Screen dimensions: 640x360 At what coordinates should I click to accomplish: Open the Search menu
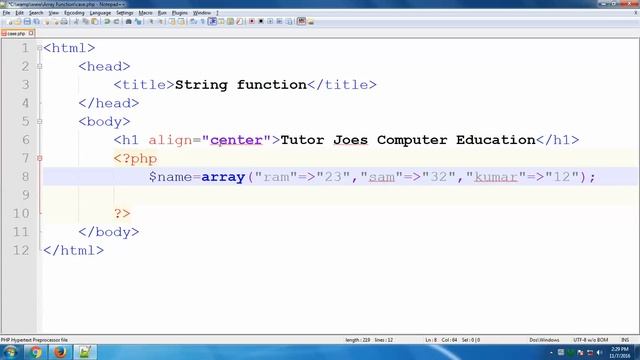(36, 13)
